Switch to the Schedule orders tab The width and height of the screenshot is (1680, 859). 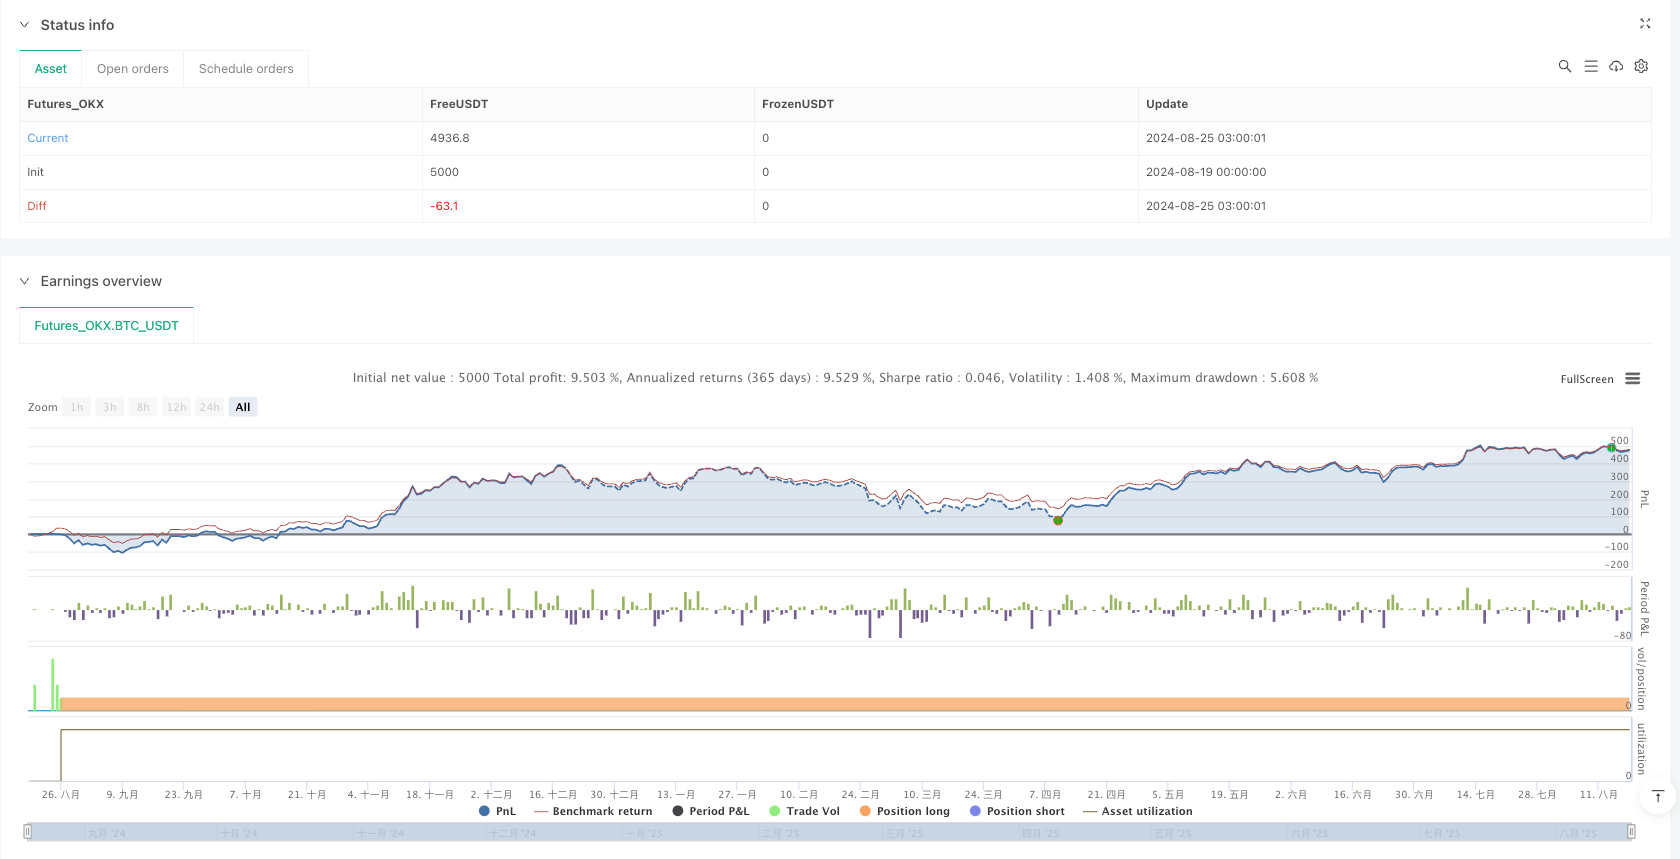pyautogui.click(x=246, y=69)
